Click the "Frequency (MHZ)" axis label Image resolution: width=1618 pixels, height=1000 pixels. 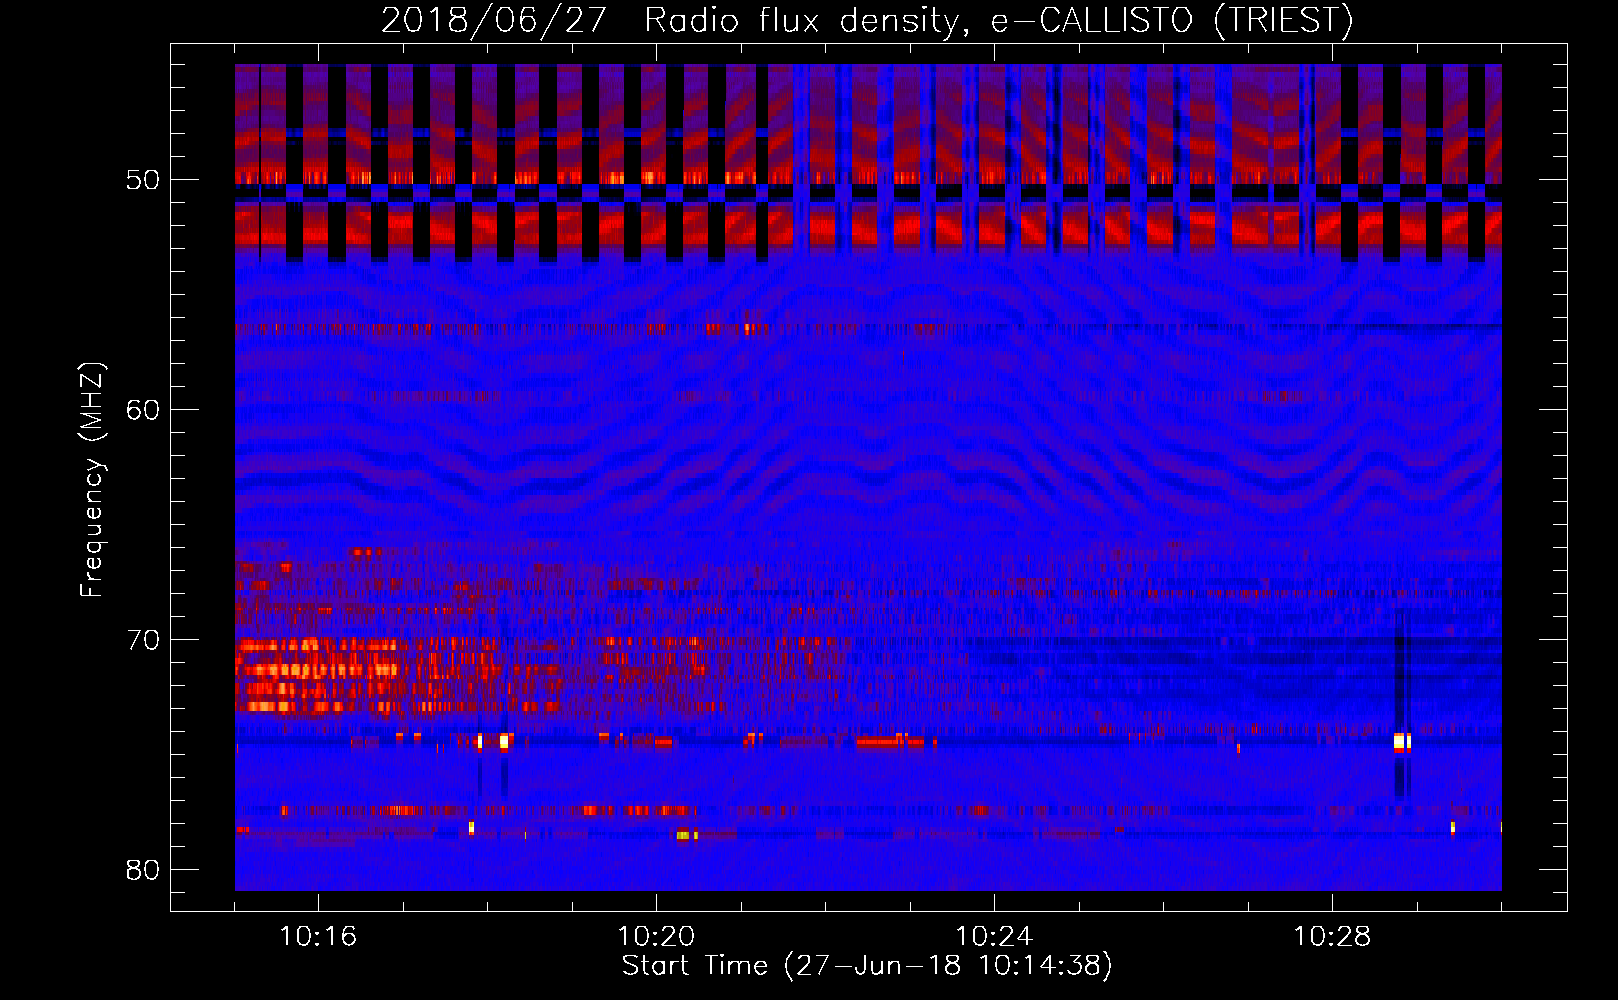click(x=92, y=480)
